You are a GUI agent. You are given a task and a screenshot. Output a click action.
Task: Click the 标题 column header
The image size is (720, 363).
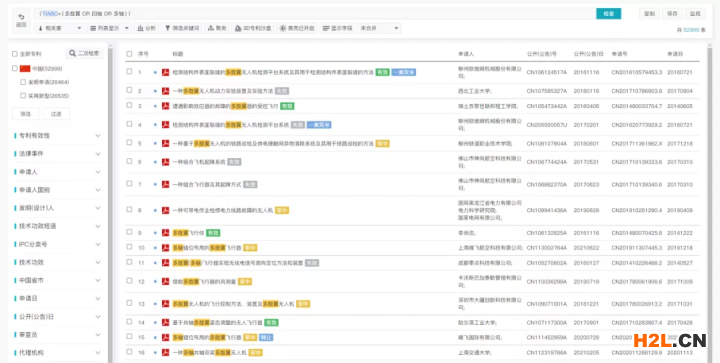(178, 54)
